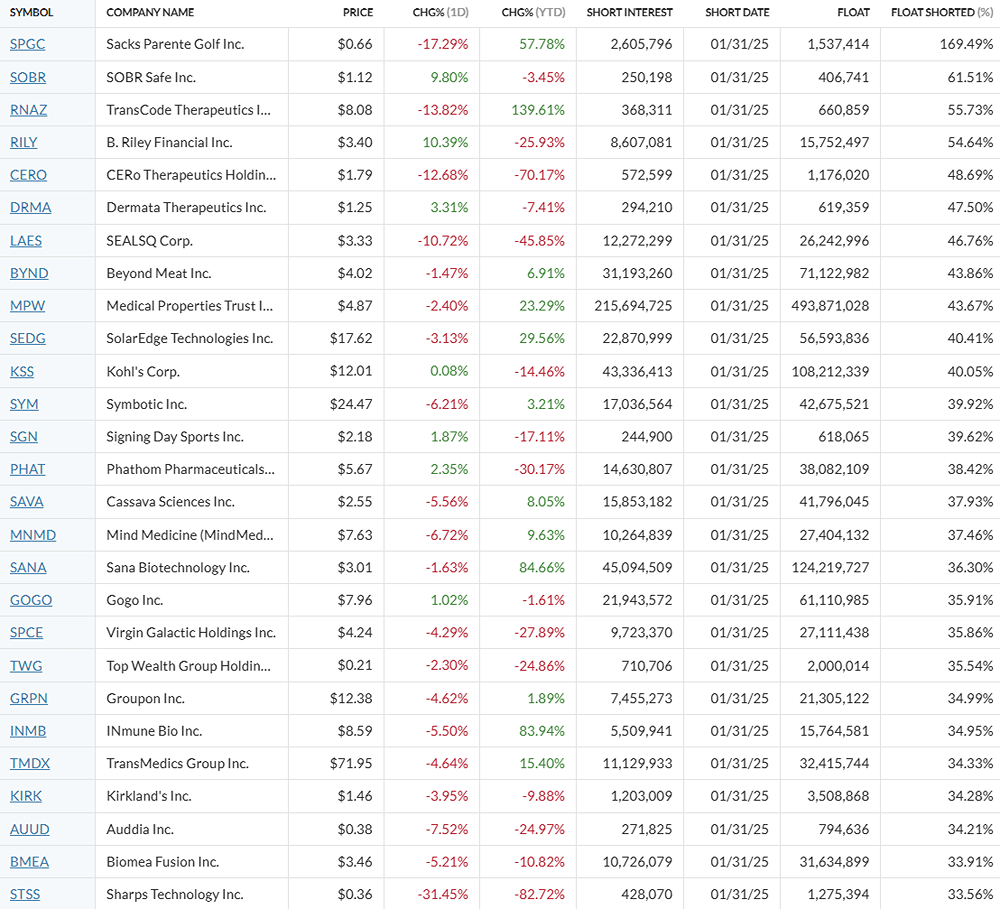Viewport: 1000px width, 909px height.
Task: Open the STSS ticker link
Action: (x=25, y=894)
